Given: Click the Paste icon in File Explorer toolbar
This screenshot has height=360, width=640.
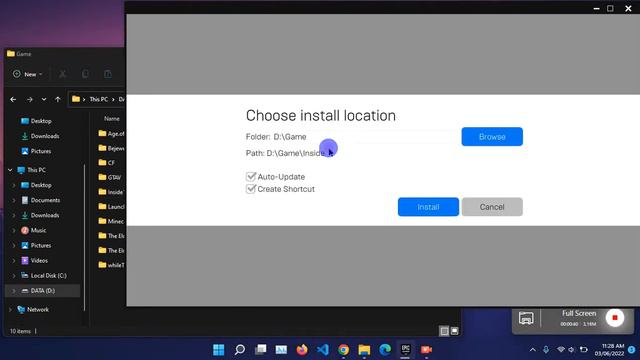Looking at the screenshot, I should pos(108,74).
